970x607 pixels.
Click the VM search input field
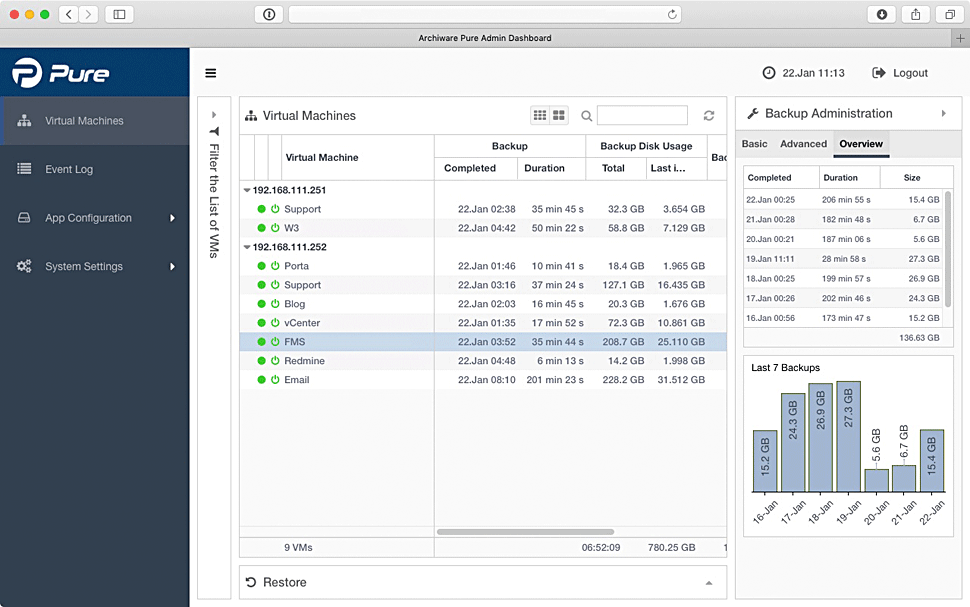coord(642,116)
